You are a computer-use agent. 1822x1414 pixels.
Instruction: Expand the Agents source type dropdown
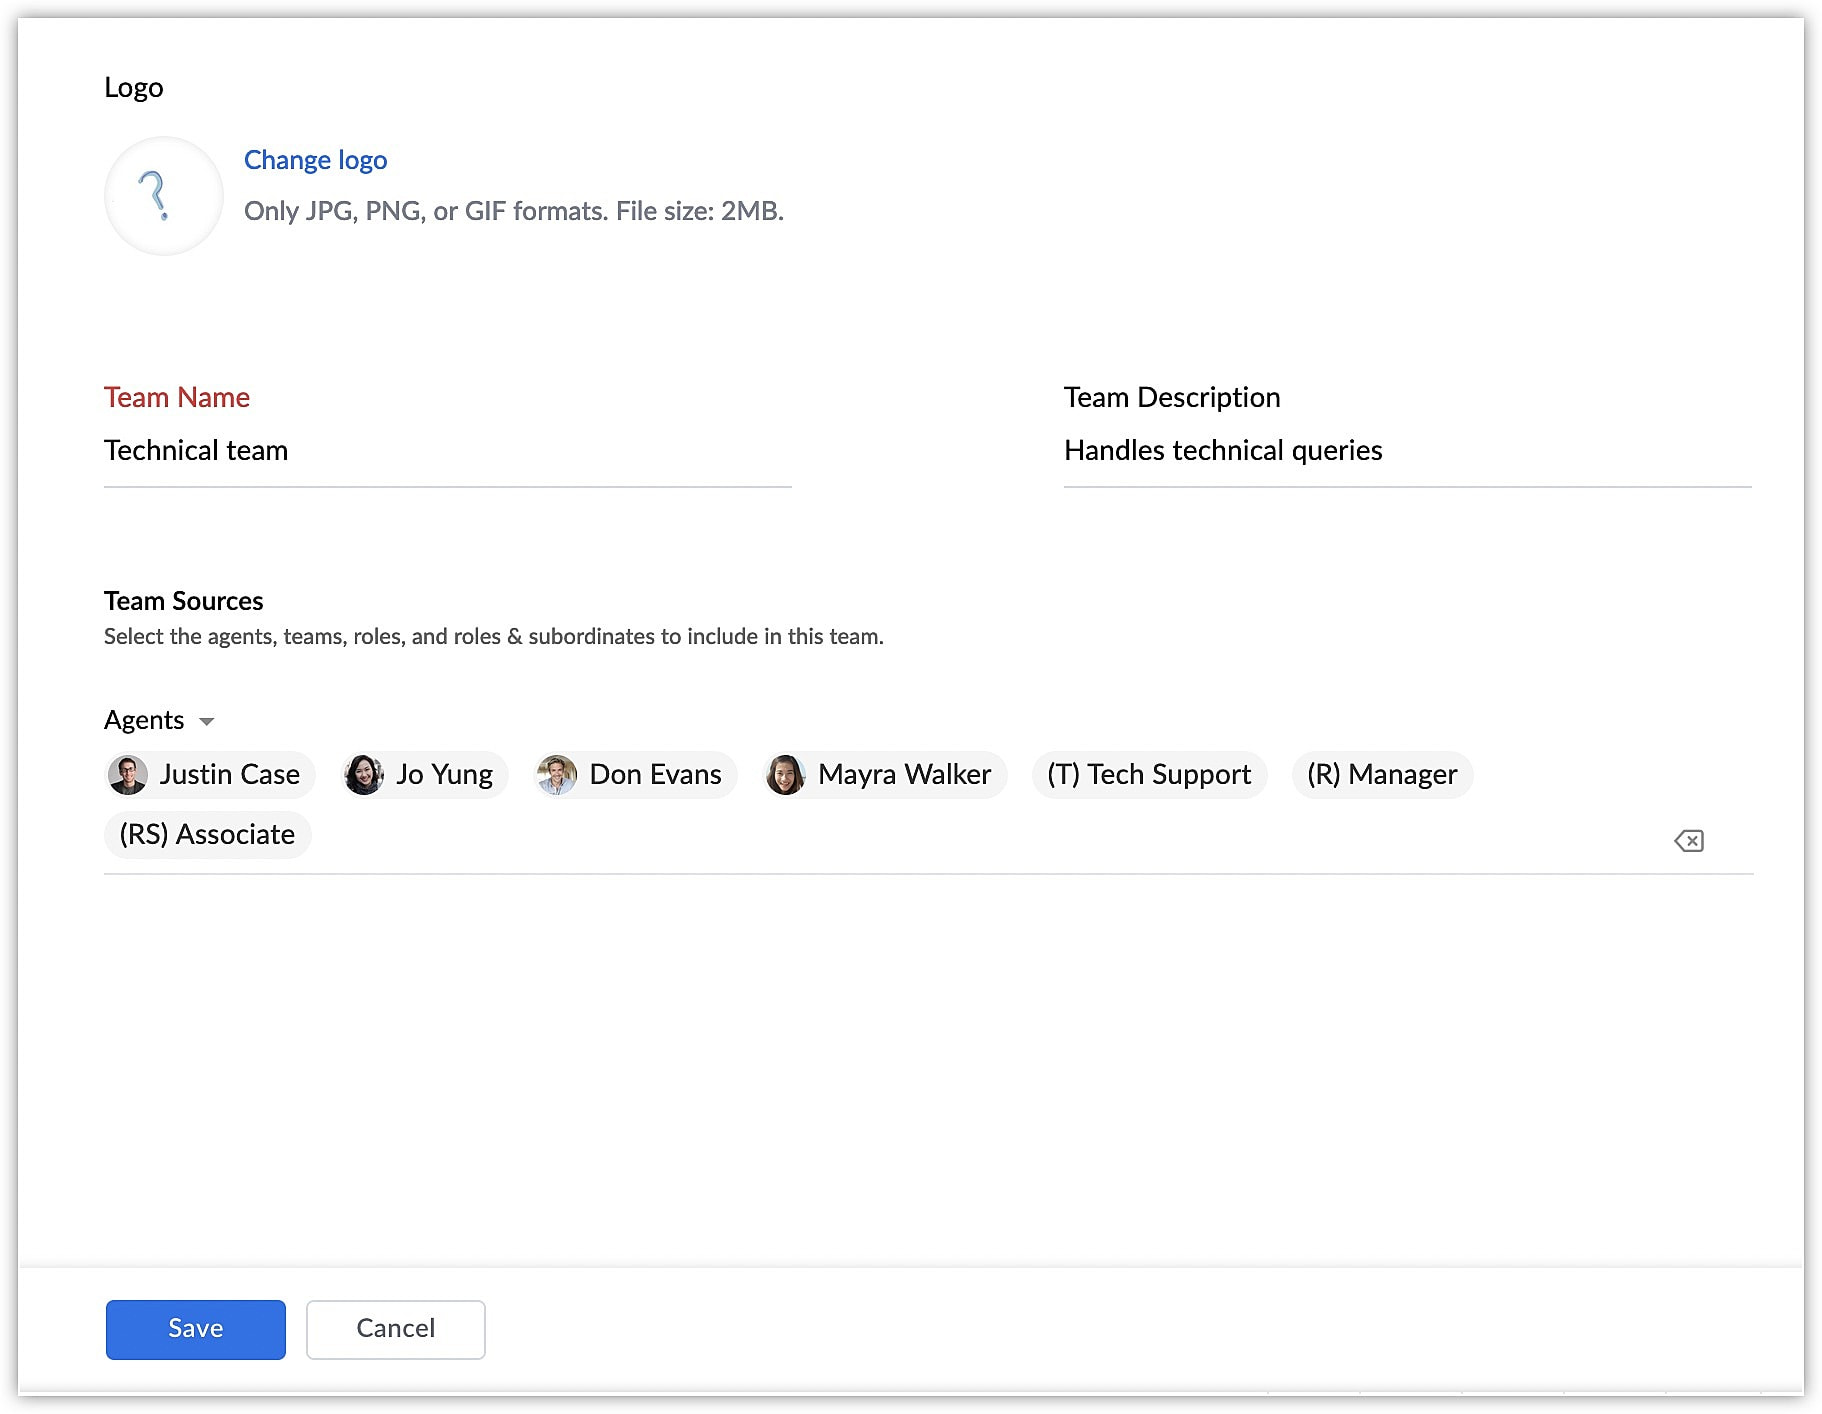(x=159, y=721)
